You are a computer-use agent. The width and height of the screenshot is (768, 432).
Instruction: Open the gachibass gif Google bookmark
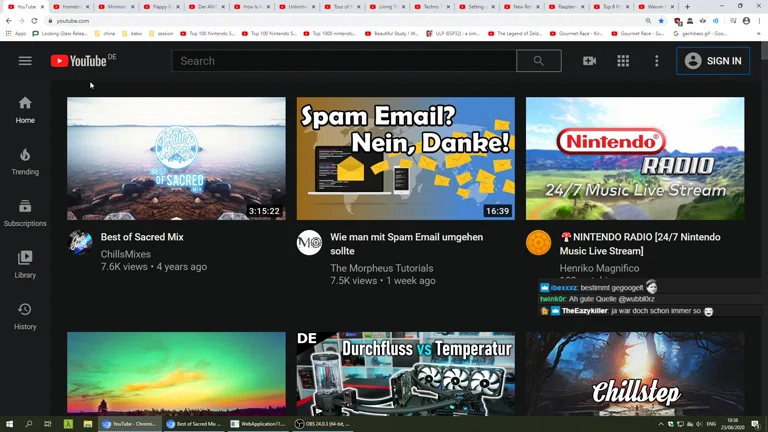[700, 34]
